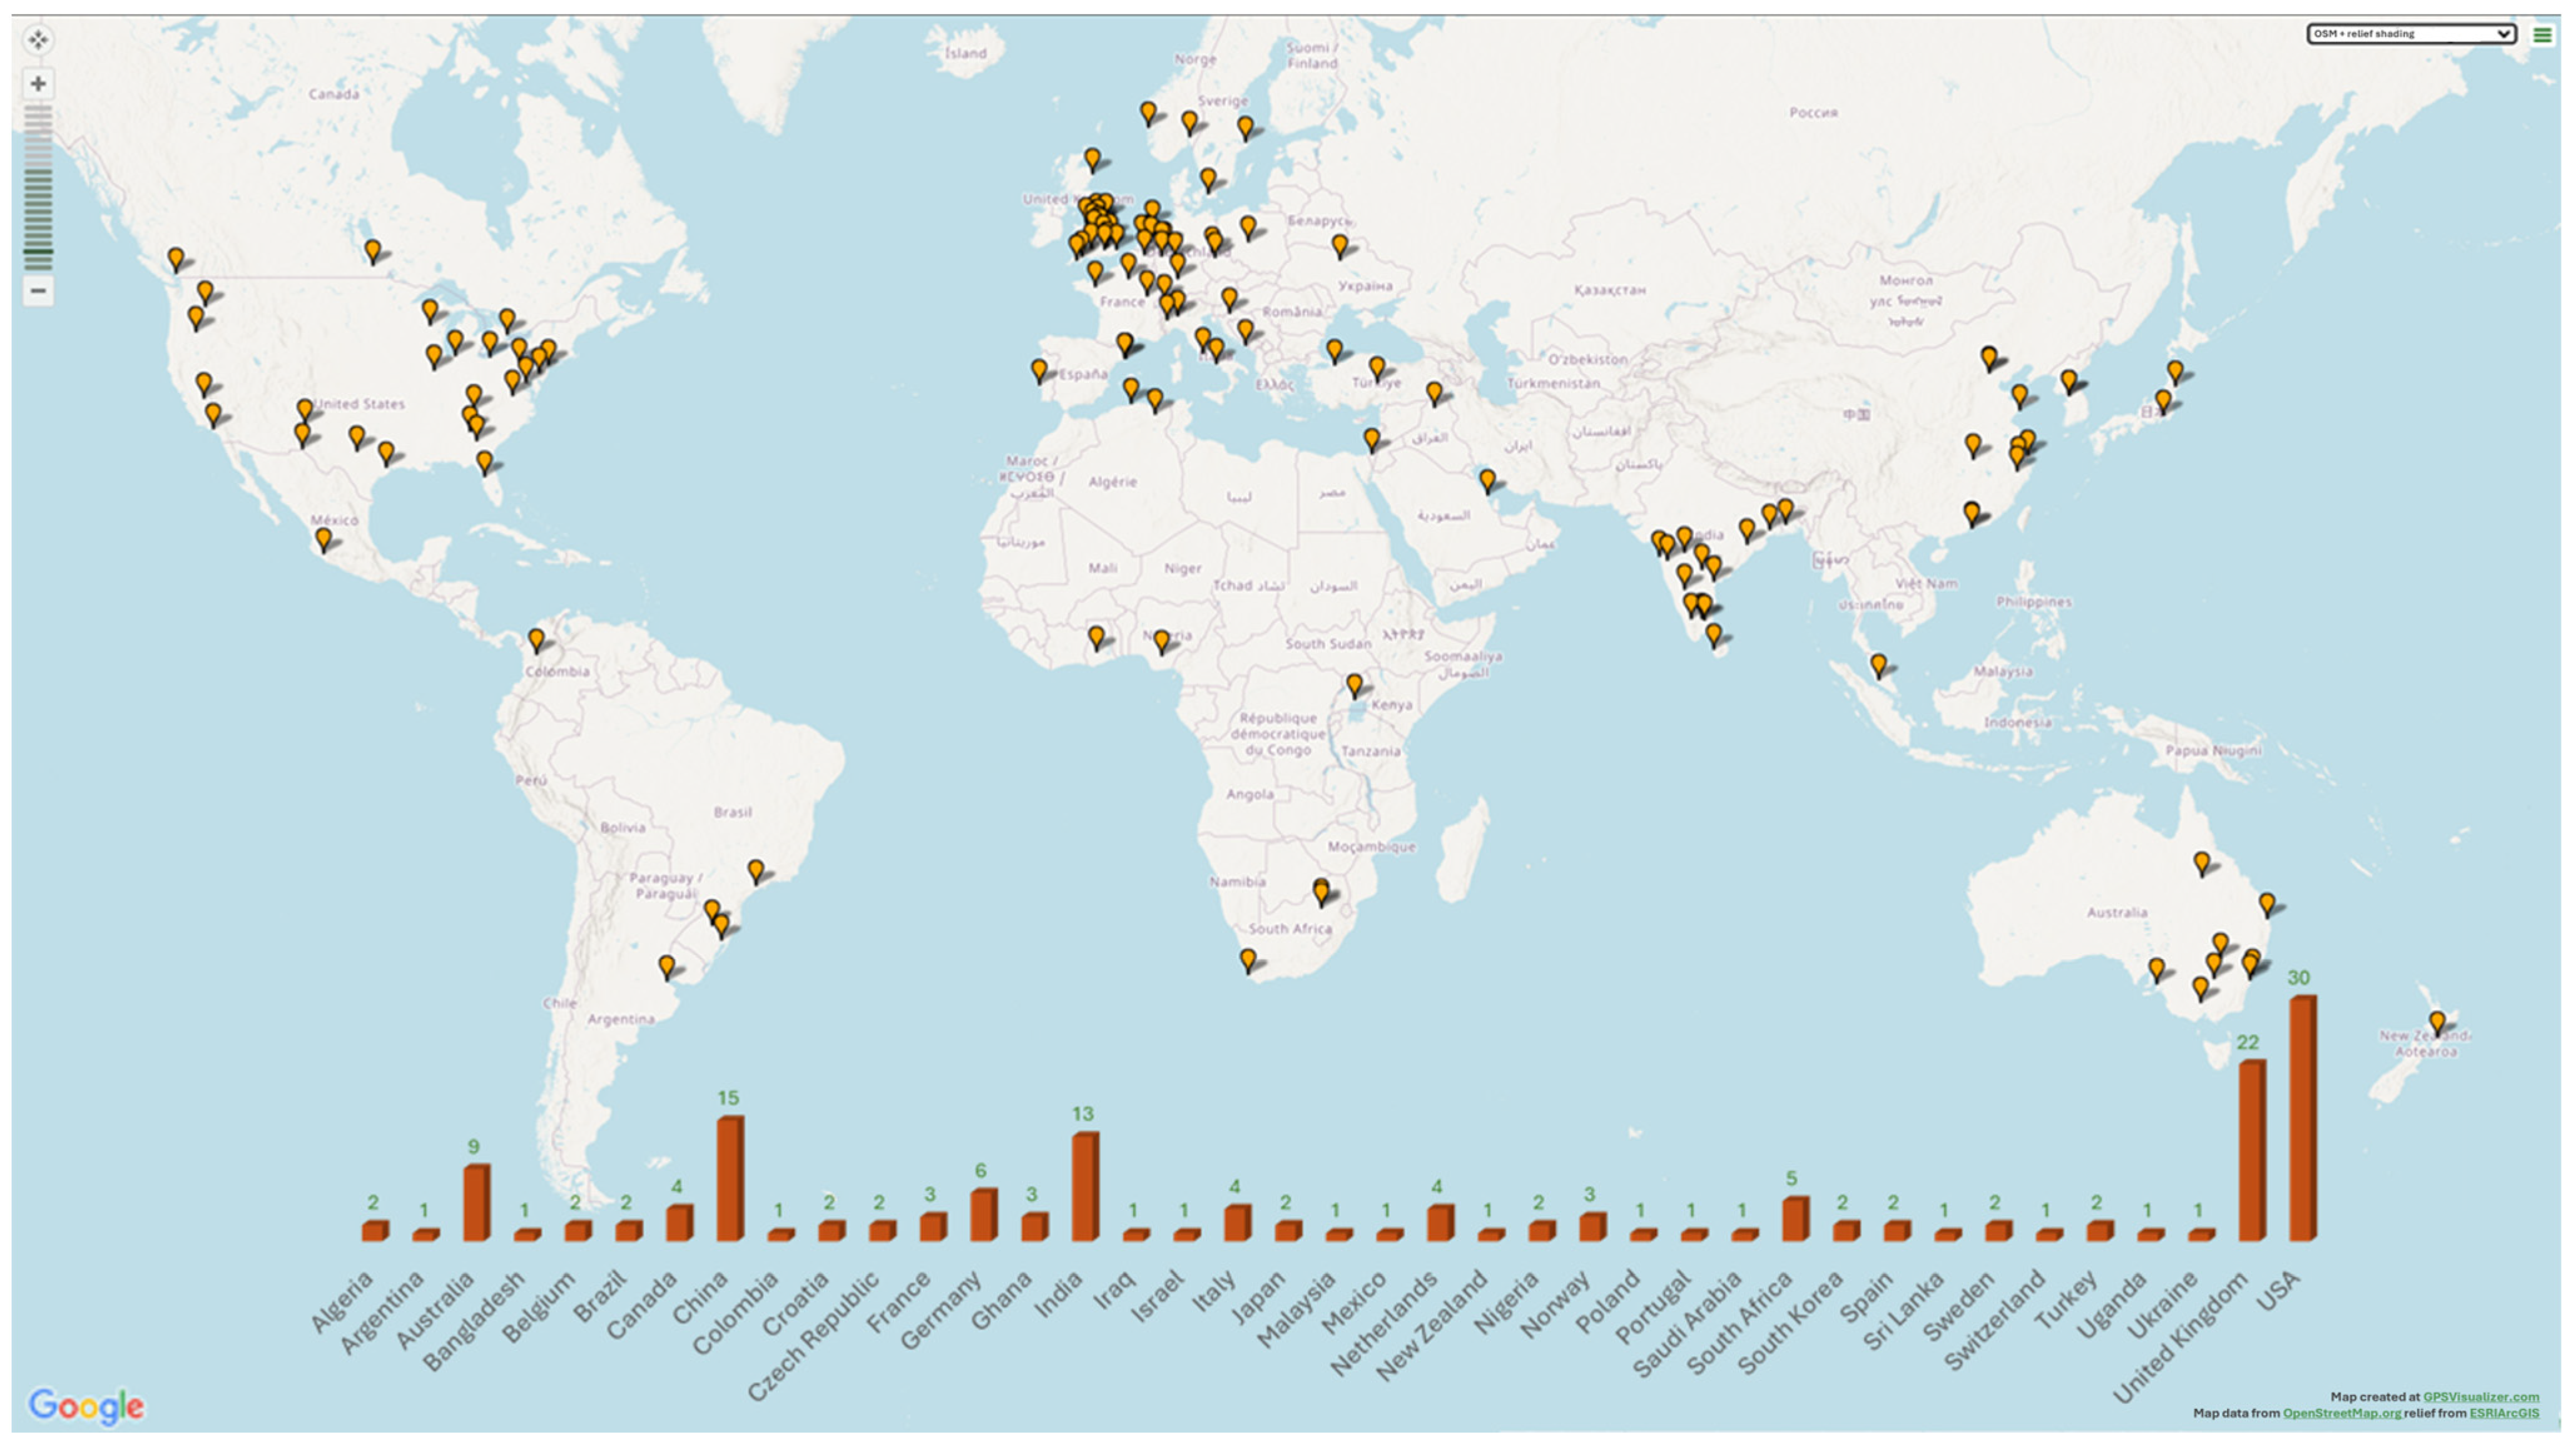The height and width of the screenshot is (1447, 2576).
Task: Click the Portugal marker left of España
Action: (1039, 369)
